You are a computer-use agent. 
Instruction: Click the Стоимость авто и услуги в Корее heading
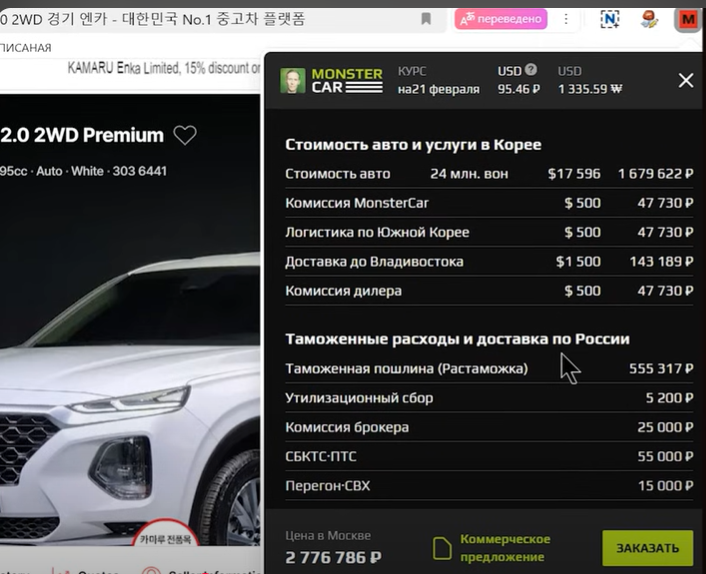coord(413,145)
